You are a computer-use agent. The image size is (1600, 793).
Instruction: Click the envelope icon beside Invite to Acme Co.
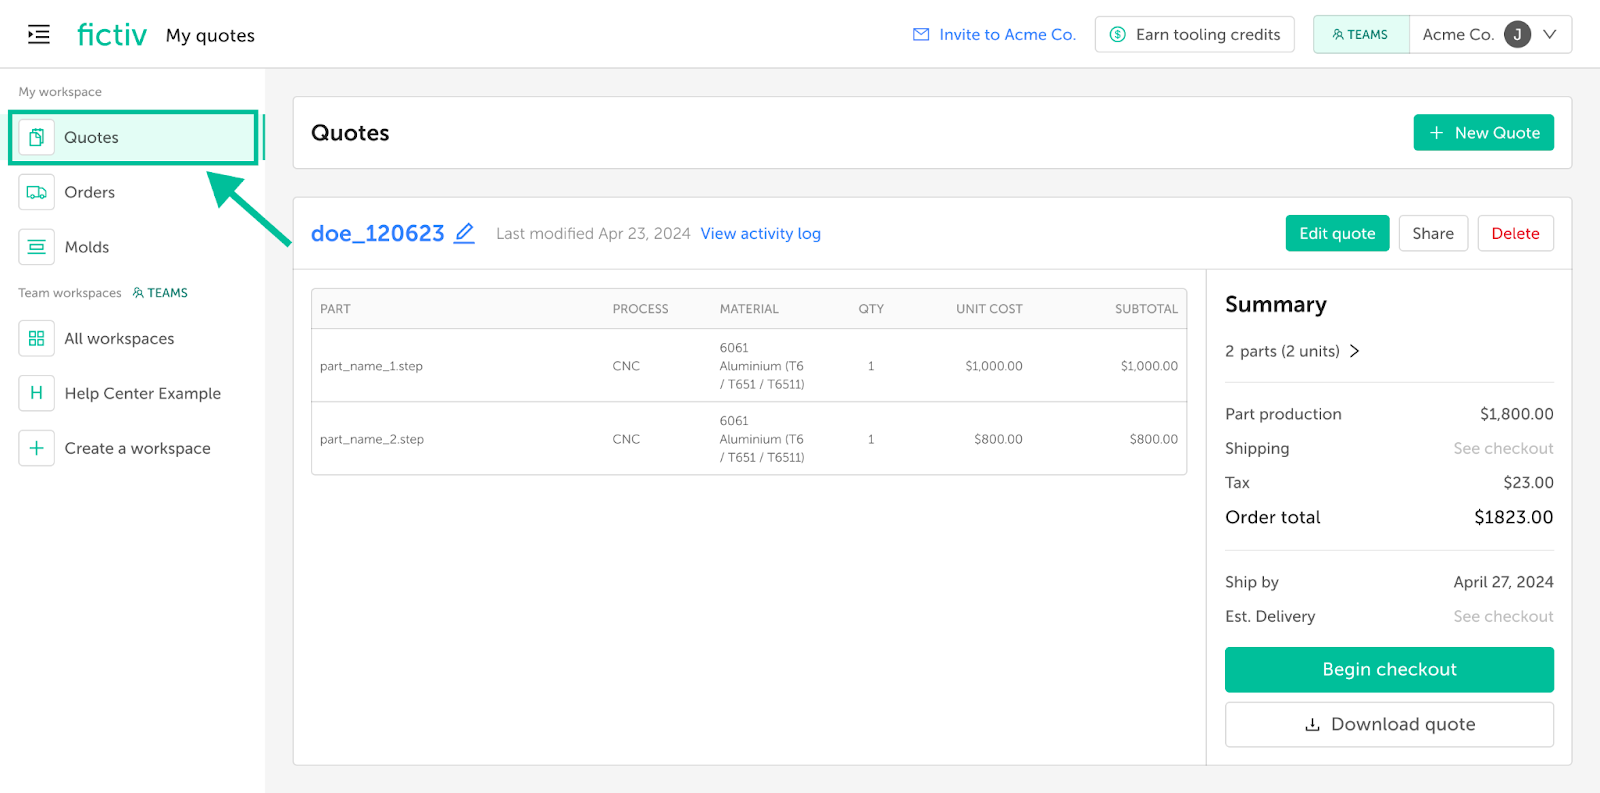coord(921,34)
